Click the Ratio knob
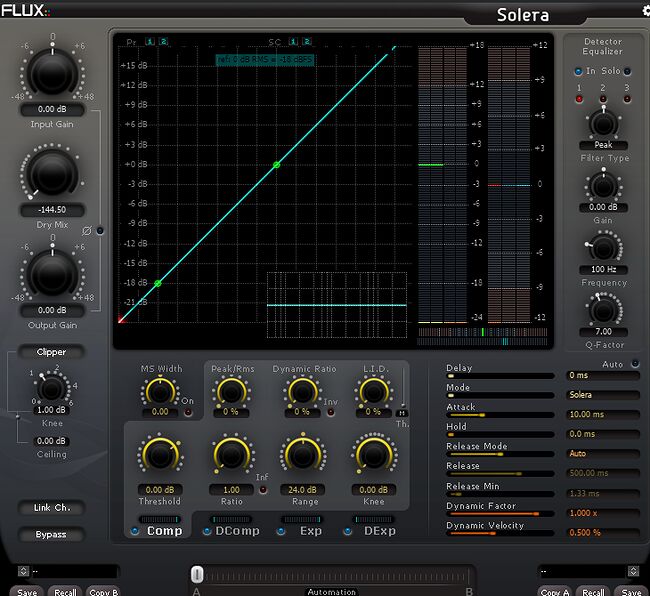Image resolution: width=650 pixels, height=596 pixels. click(232, 455)
